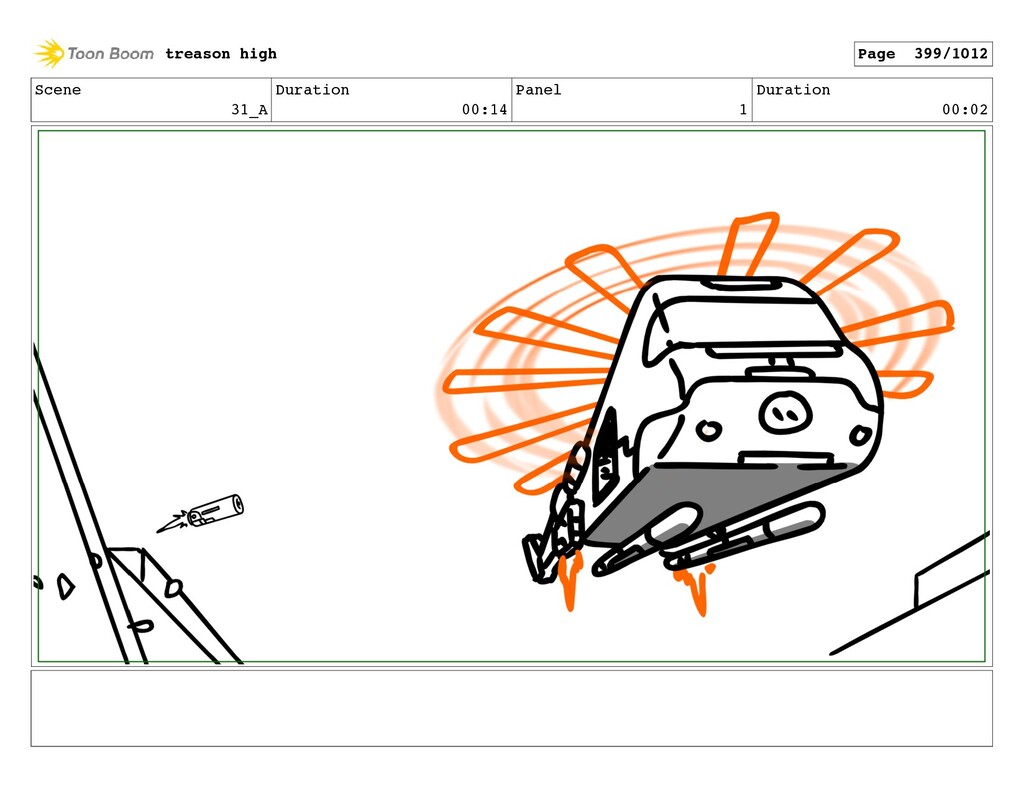Select the project title "treason high"

click(x=221, y=54)
